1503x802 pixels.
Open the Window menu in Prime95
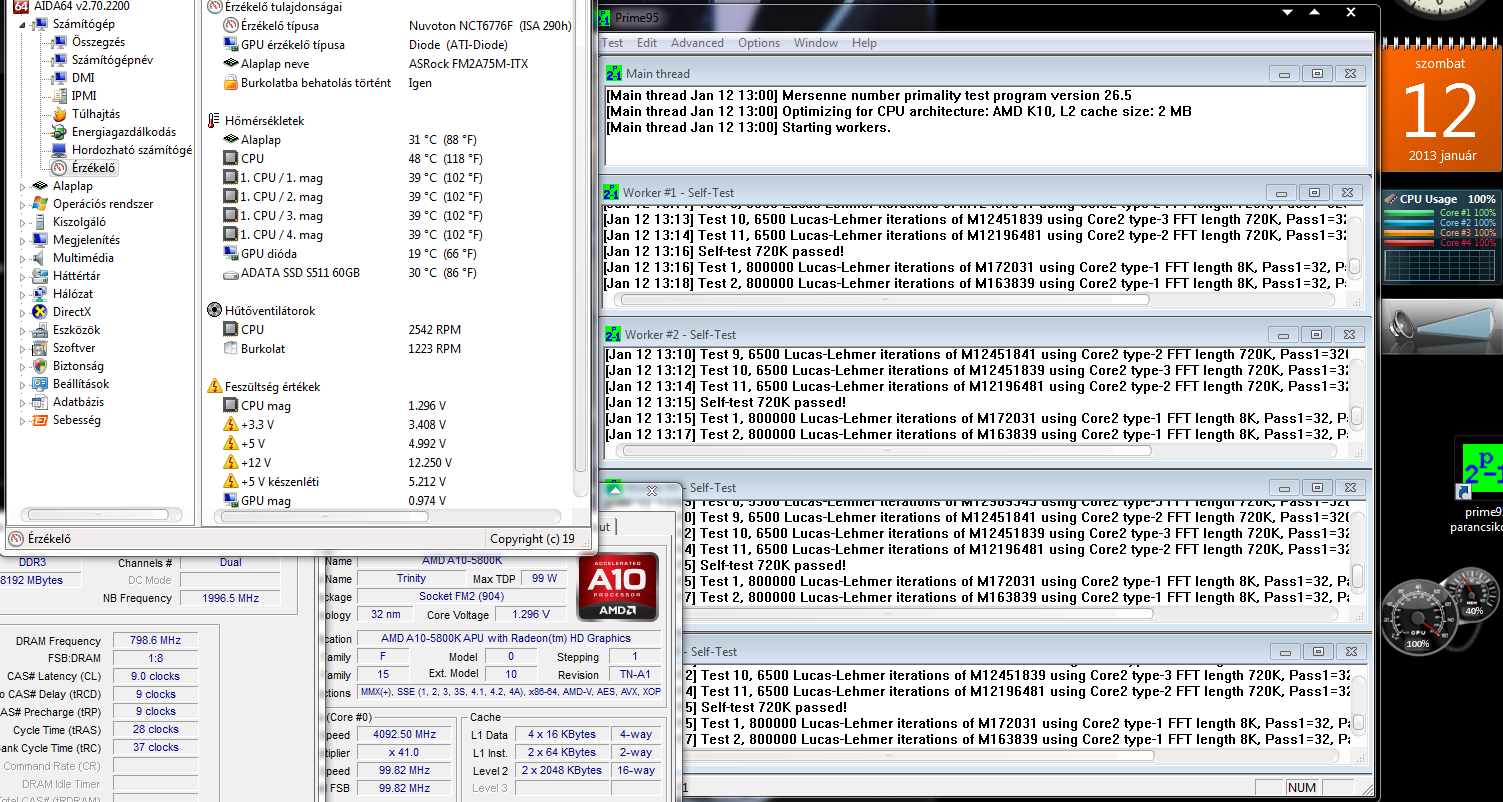(x=816, y=43)
